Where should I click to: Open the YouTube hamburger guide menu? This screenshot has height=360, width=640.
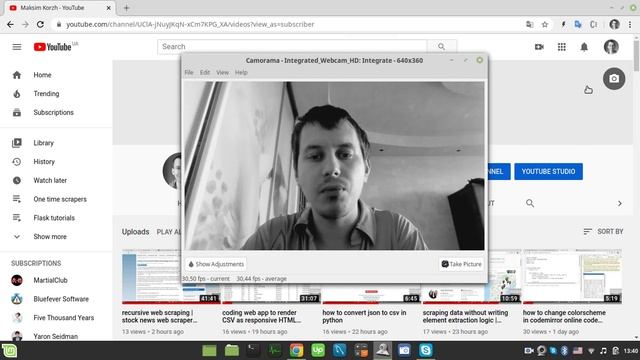pos(17,47)
